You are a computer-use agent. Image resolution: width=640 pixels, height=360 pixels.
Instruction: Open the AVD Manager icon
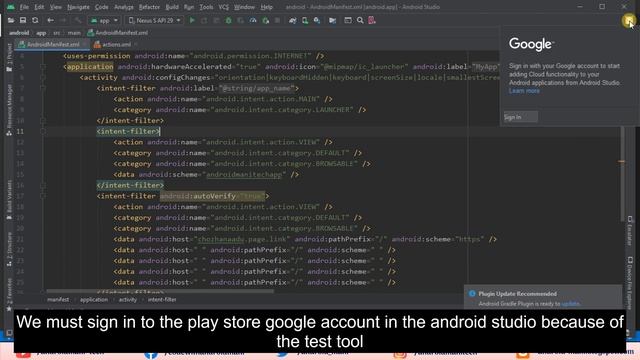pyautogui.click(x=305, y=20)
